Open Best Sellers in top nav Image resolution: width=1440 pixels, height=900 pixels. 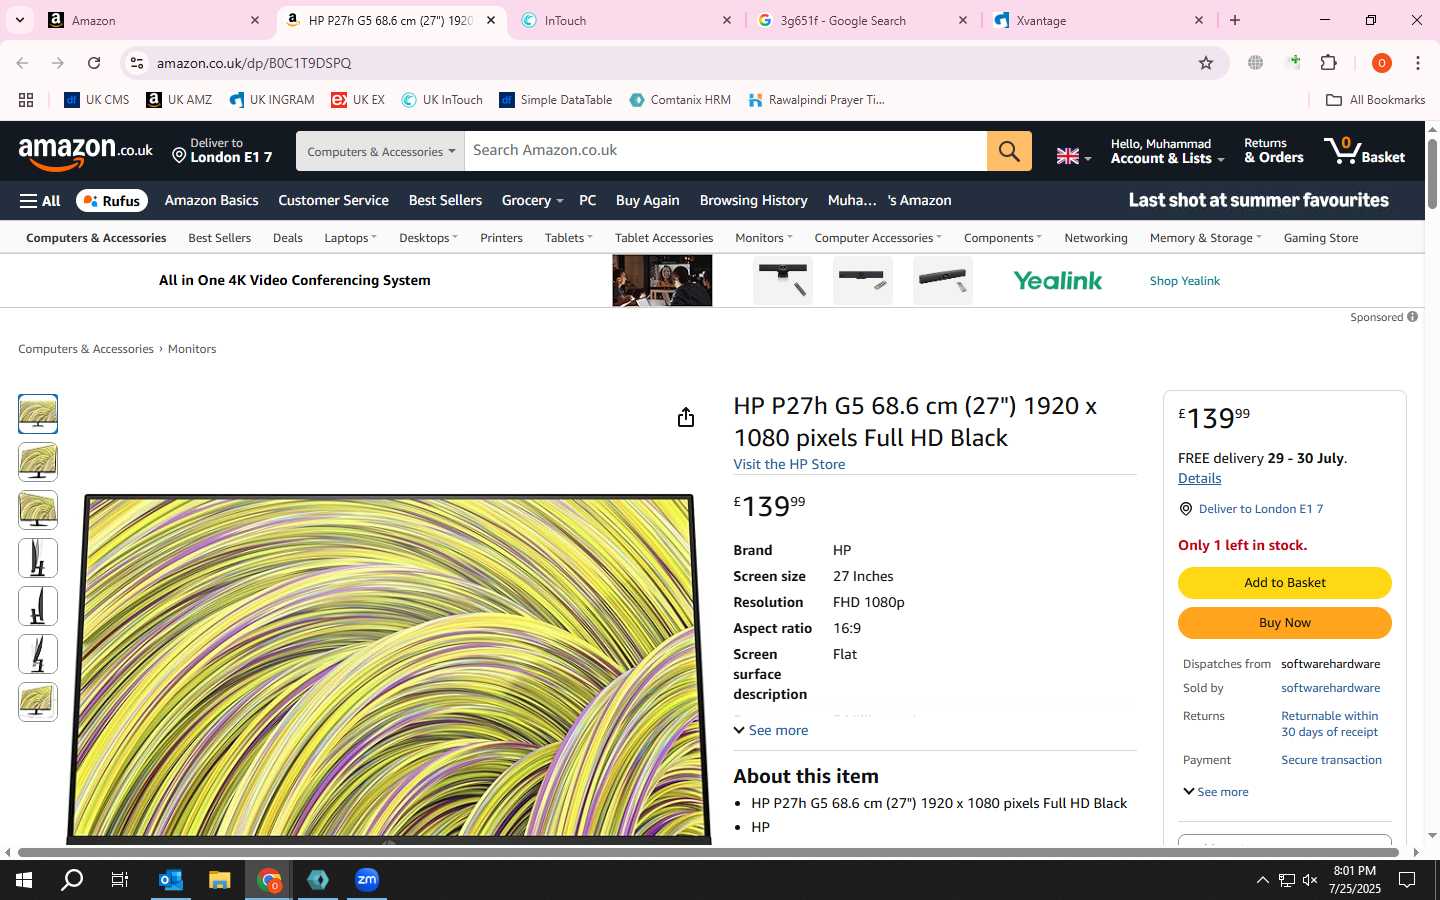(x=445, y=201)
